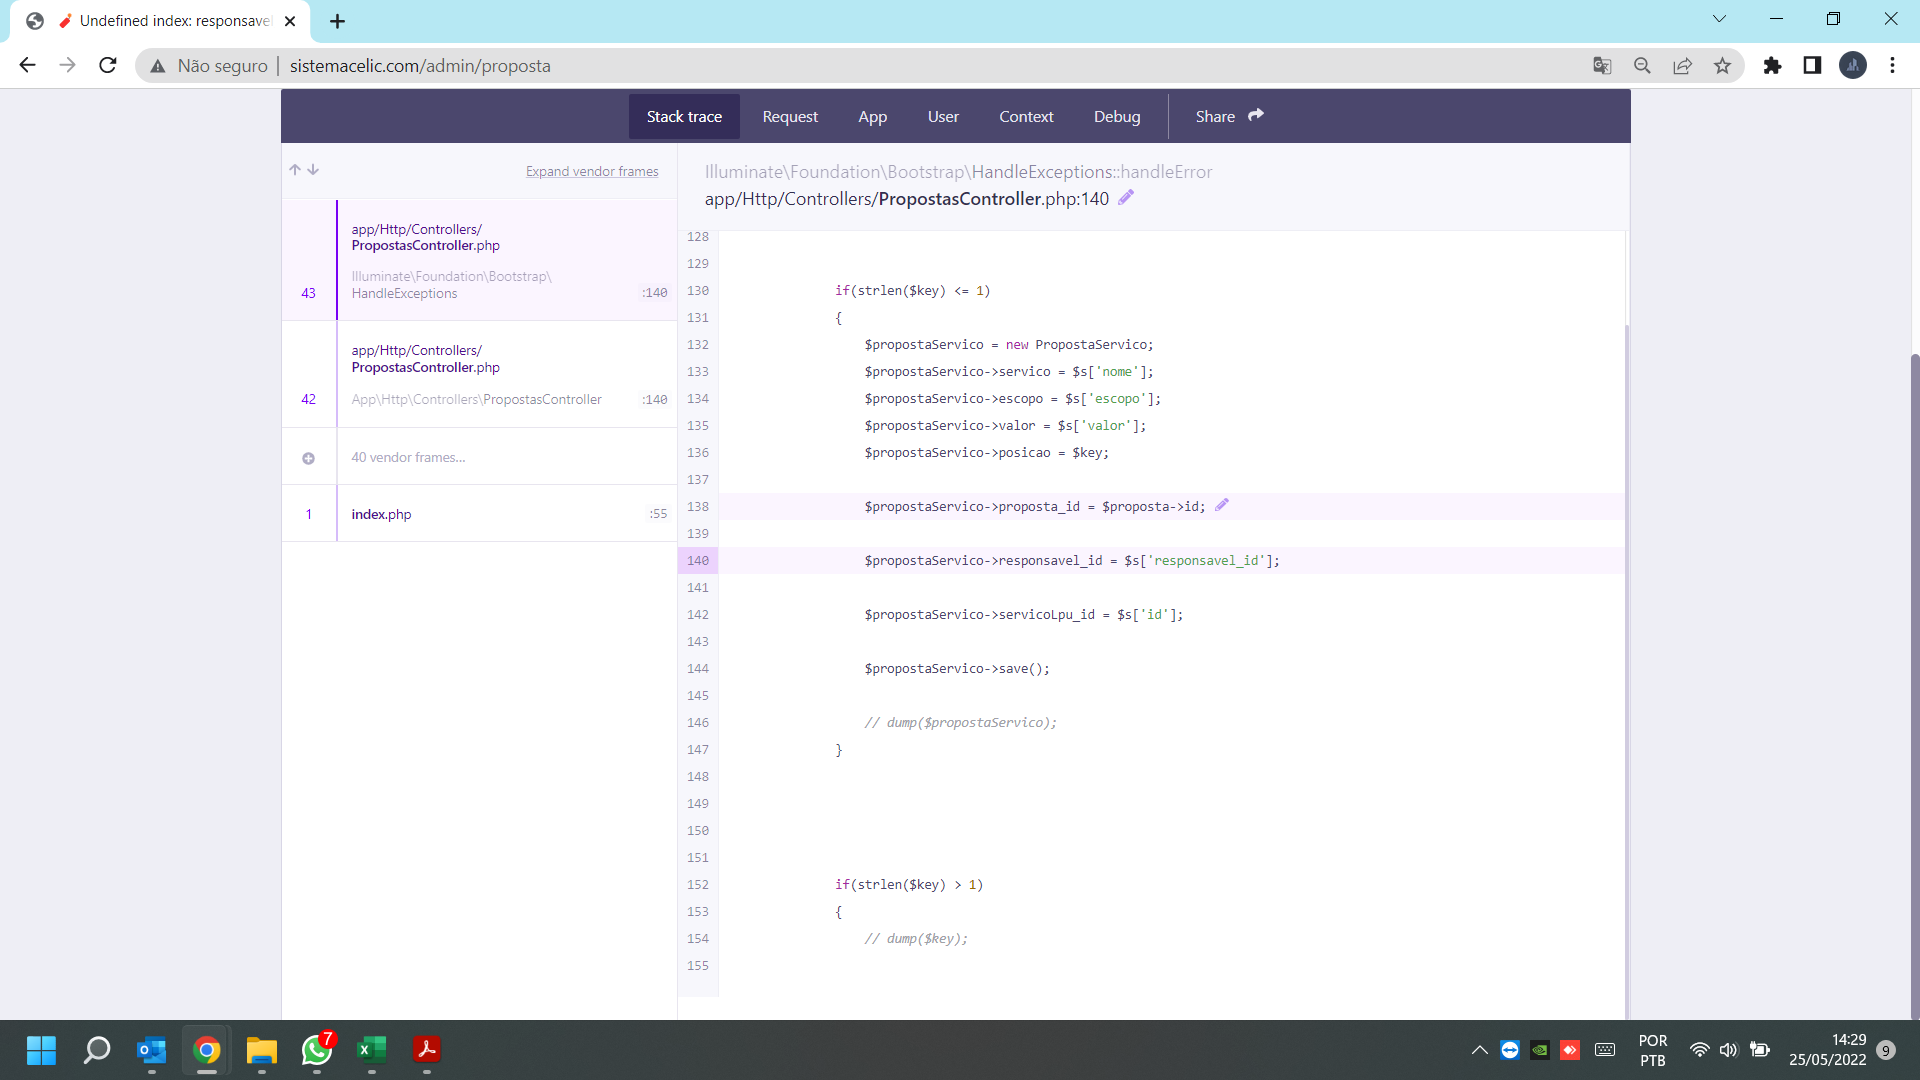Open Excel from taskbar
Screen dimensions: 1920x1080
coord(371,1050)
